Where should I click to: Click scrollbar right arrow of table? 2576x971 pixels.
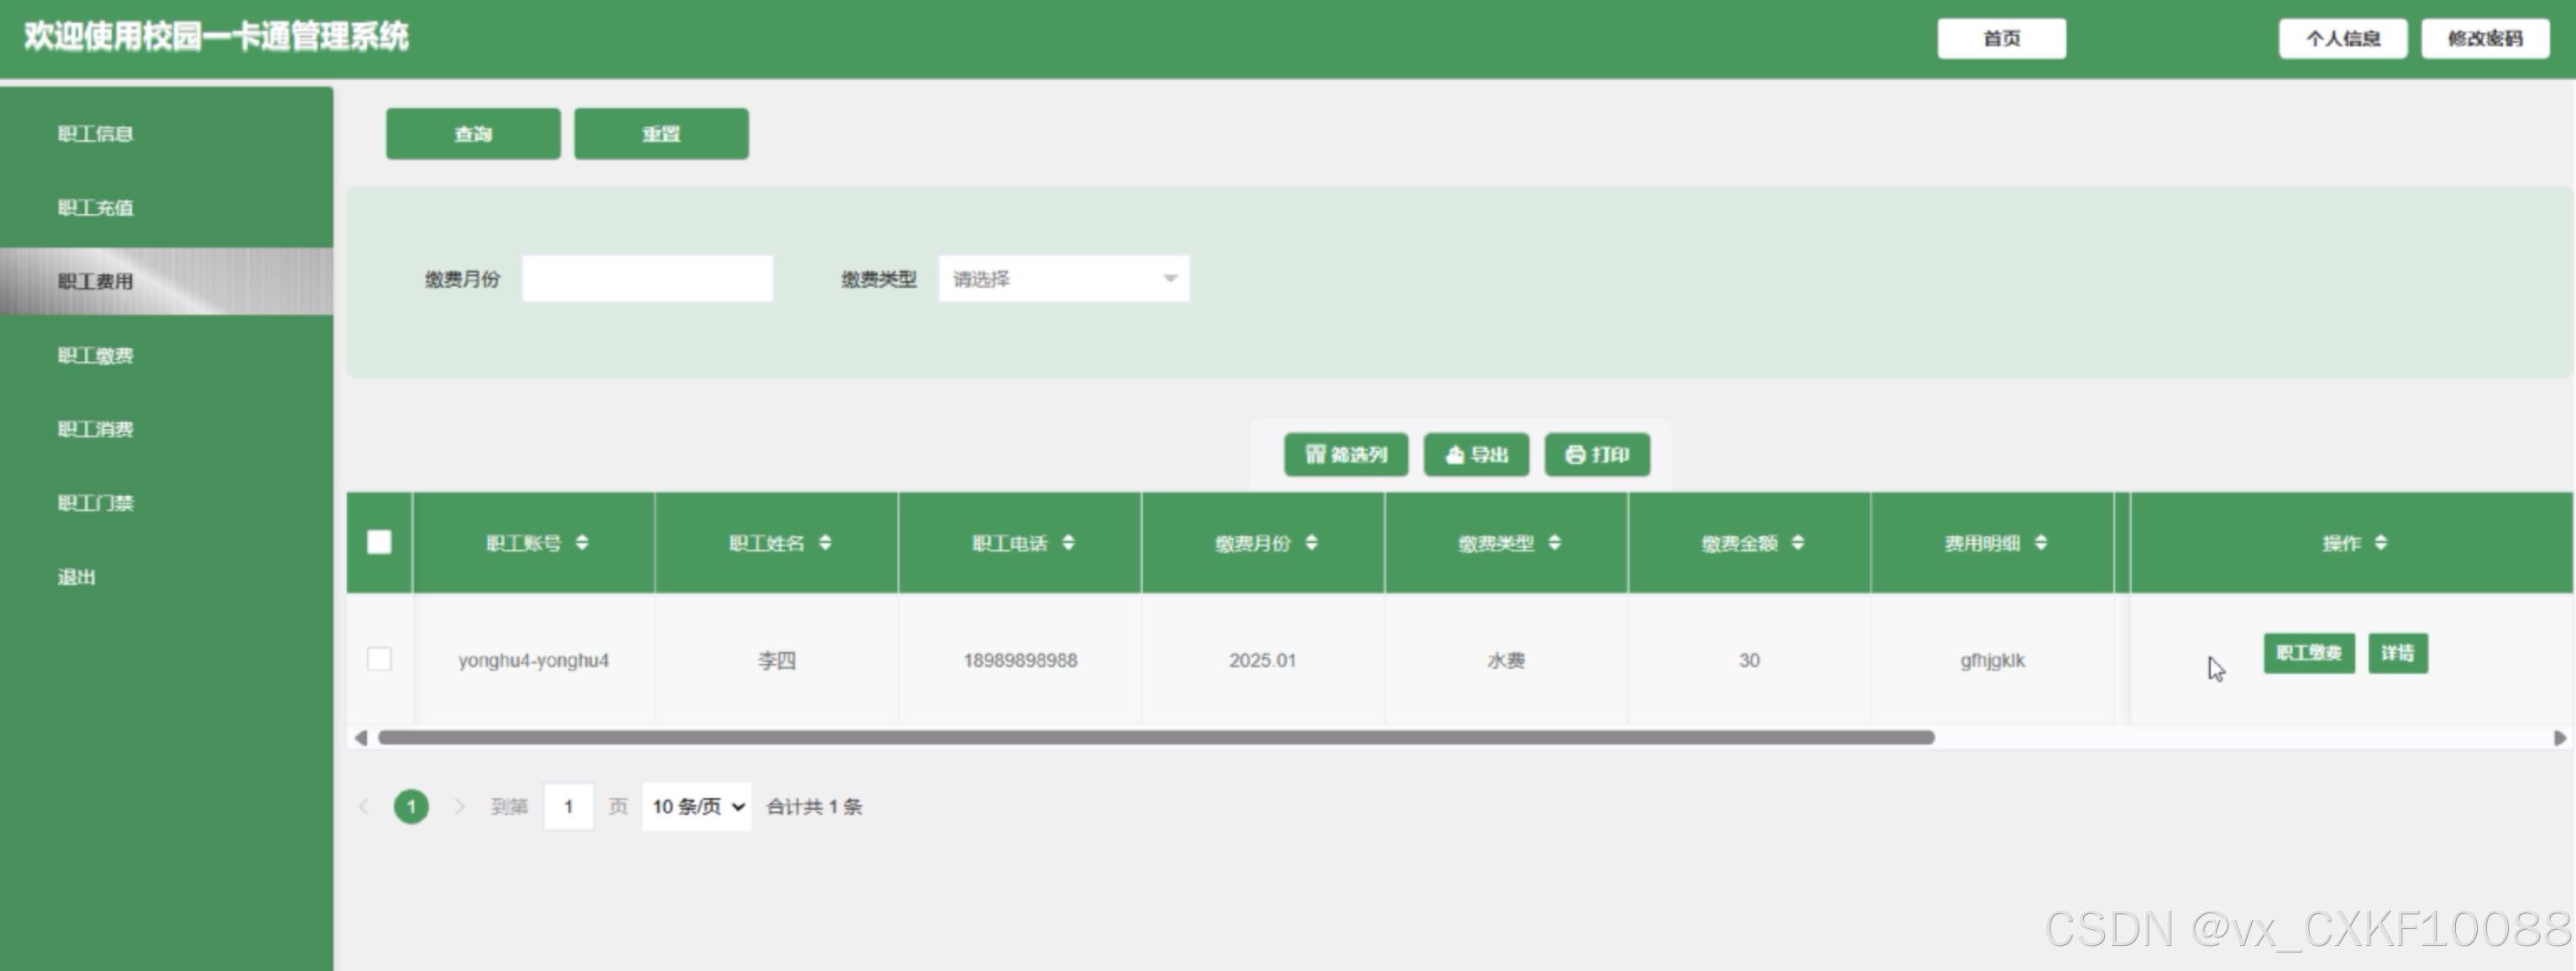pos(2559,738)
